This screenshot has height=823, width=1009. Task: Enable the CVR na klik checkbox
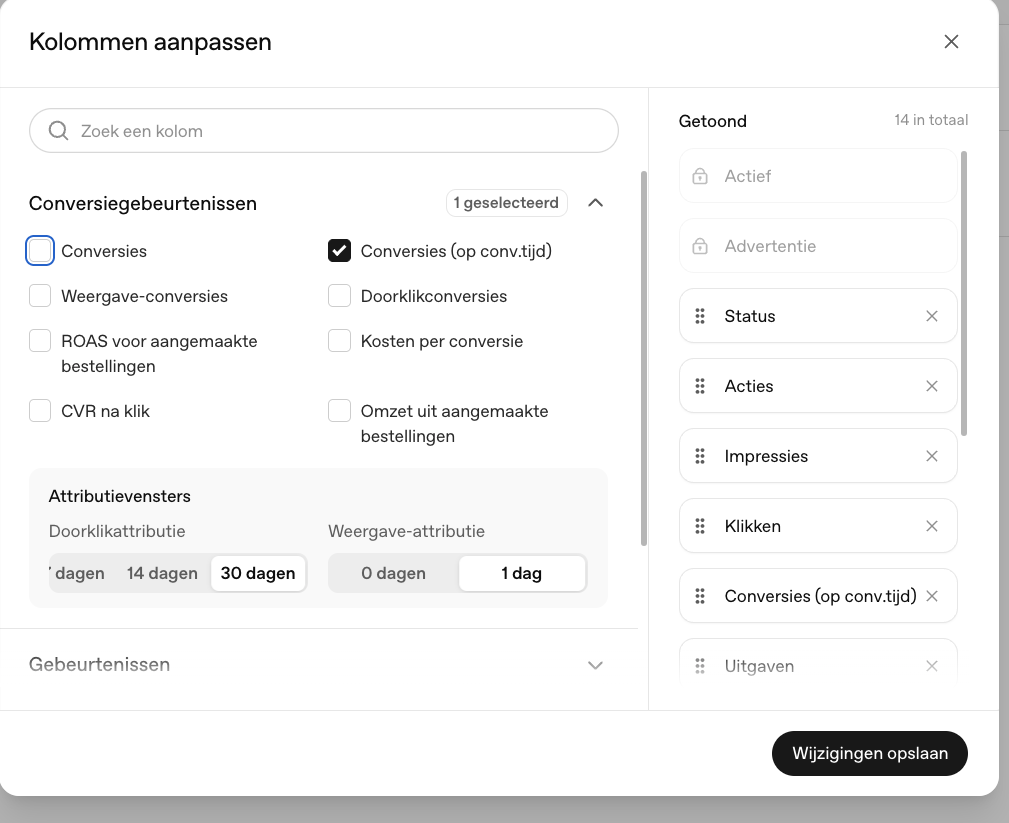pyautogui.click(x=40, y=411)
